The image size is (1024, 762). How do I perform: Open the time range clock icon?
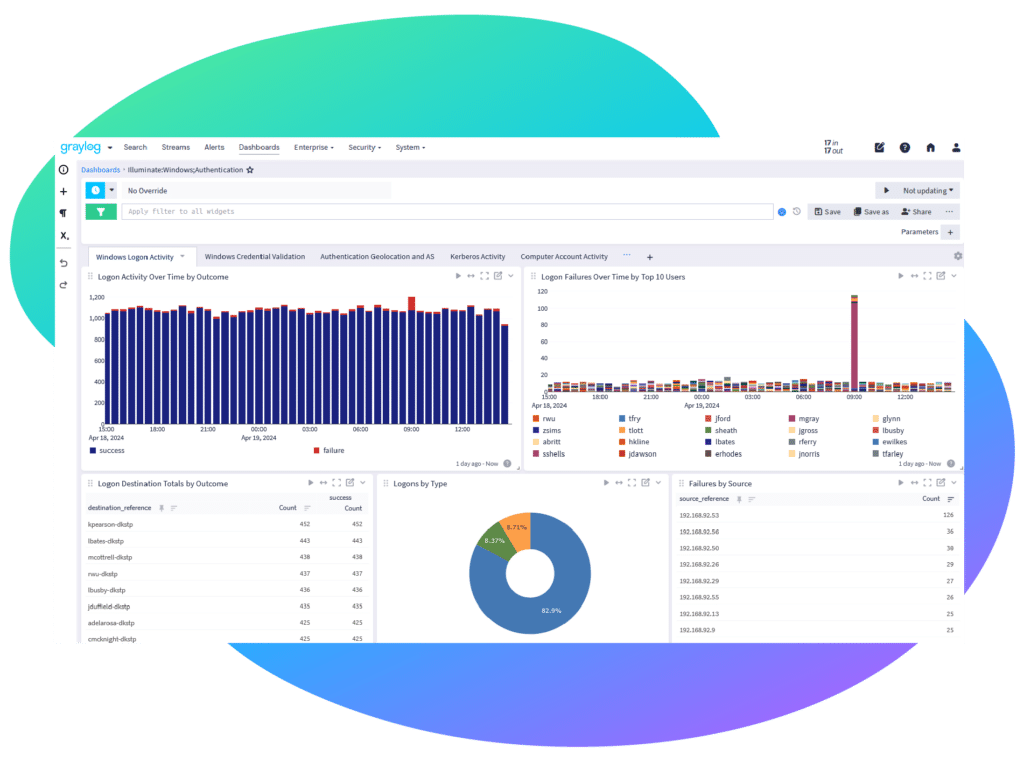click(95, 190)
